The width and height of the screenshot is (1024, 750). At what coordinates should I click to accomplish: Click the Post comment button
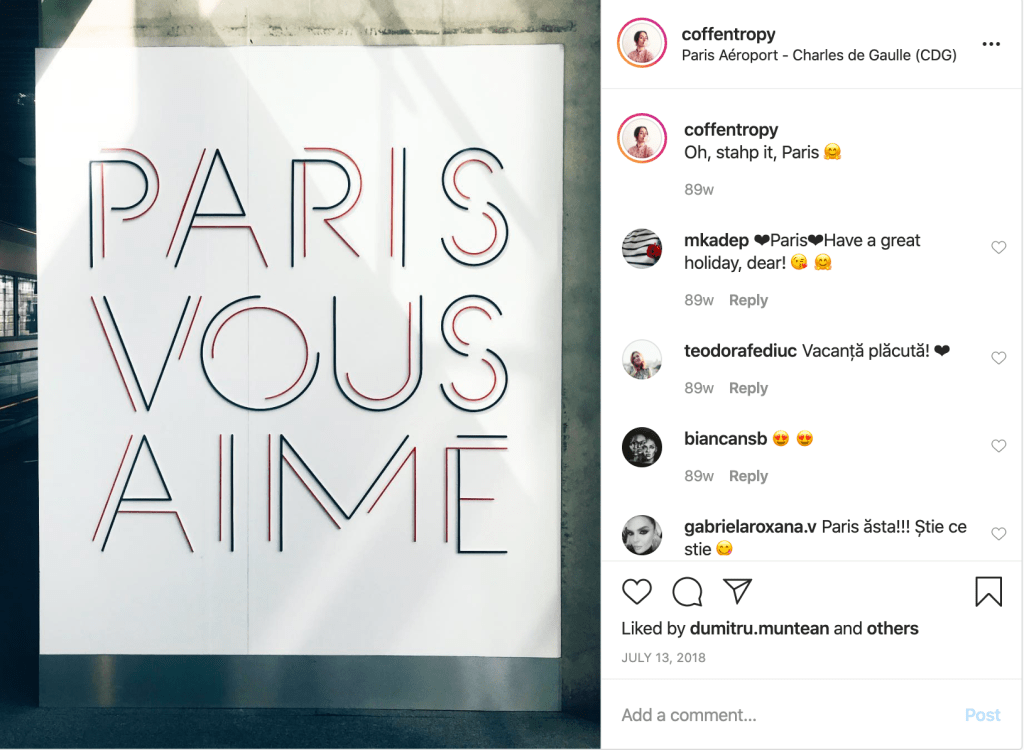pyautogui.click(x=982, y=715)
